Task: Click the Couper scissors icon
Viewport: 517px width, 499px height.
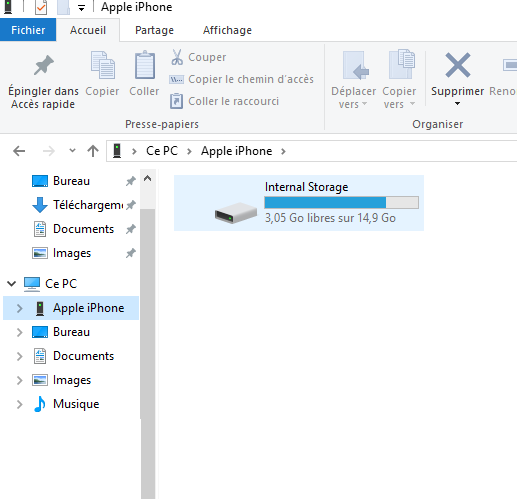Action: pyautogui.click(x=177, y=57)
